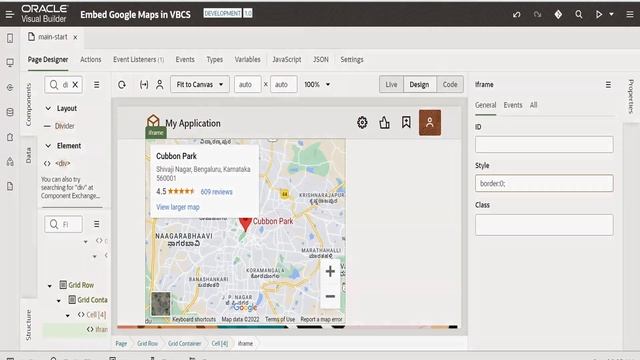Open the Fit to Canvas dropdown
This screenshot has height=360, width=640.
pos(200,84)
